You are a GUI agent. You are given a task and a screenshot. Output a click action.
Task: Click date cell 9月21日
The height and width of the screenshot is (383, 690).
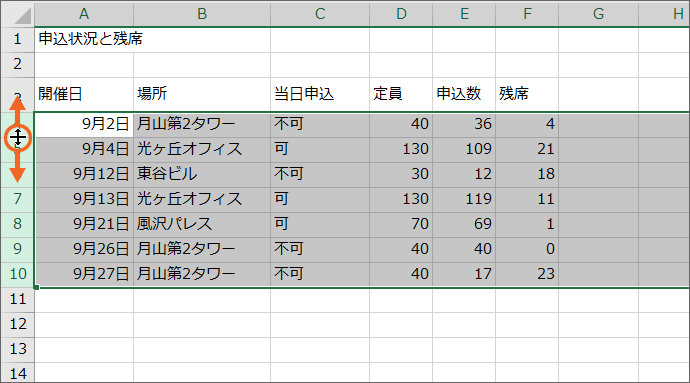(84, 224)
